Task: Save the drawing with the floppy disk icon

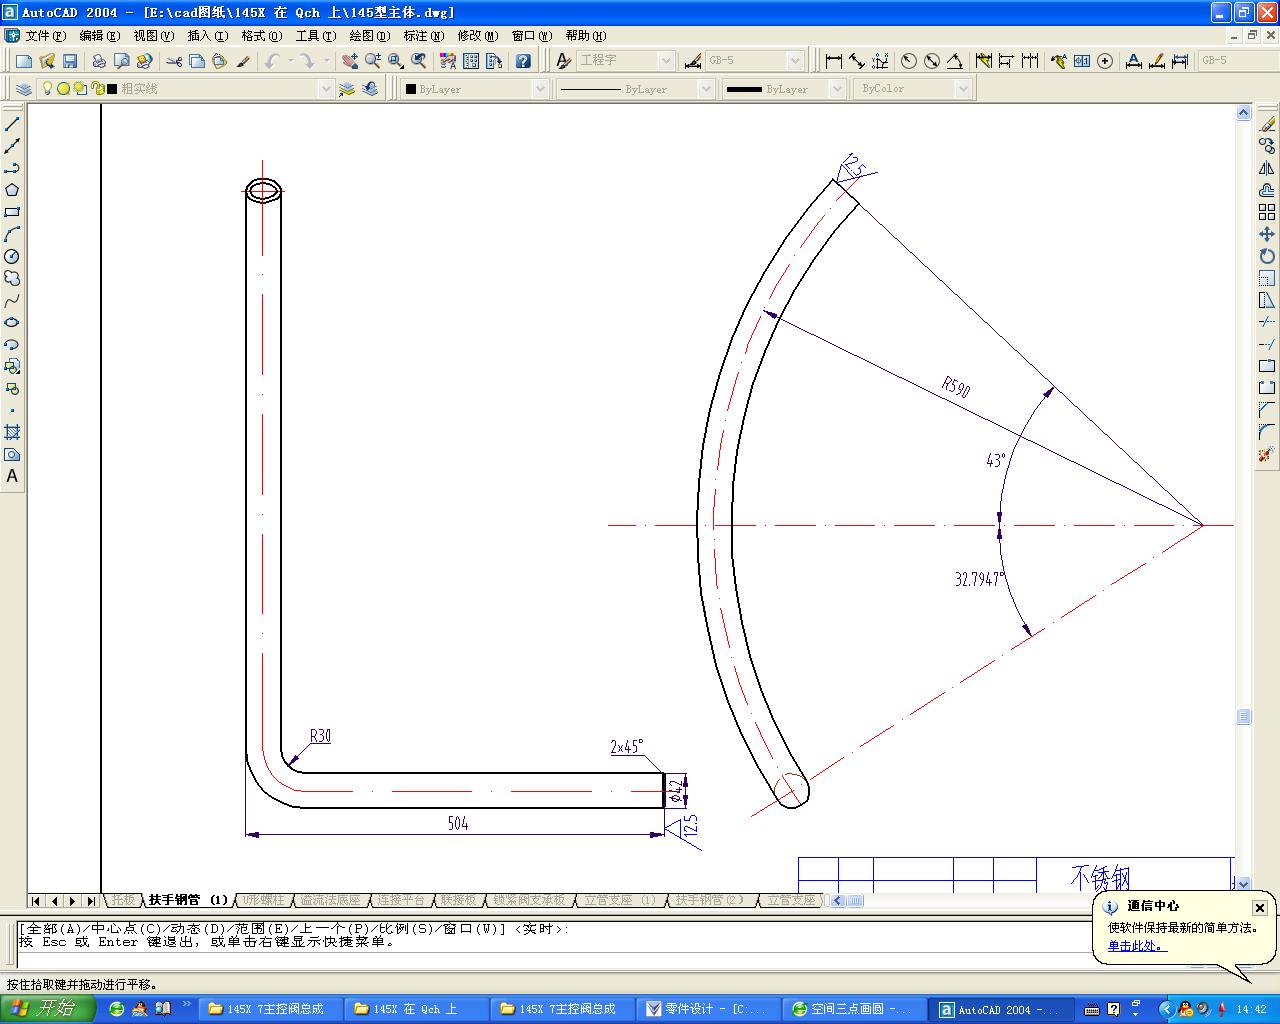Action: (70, 61)
